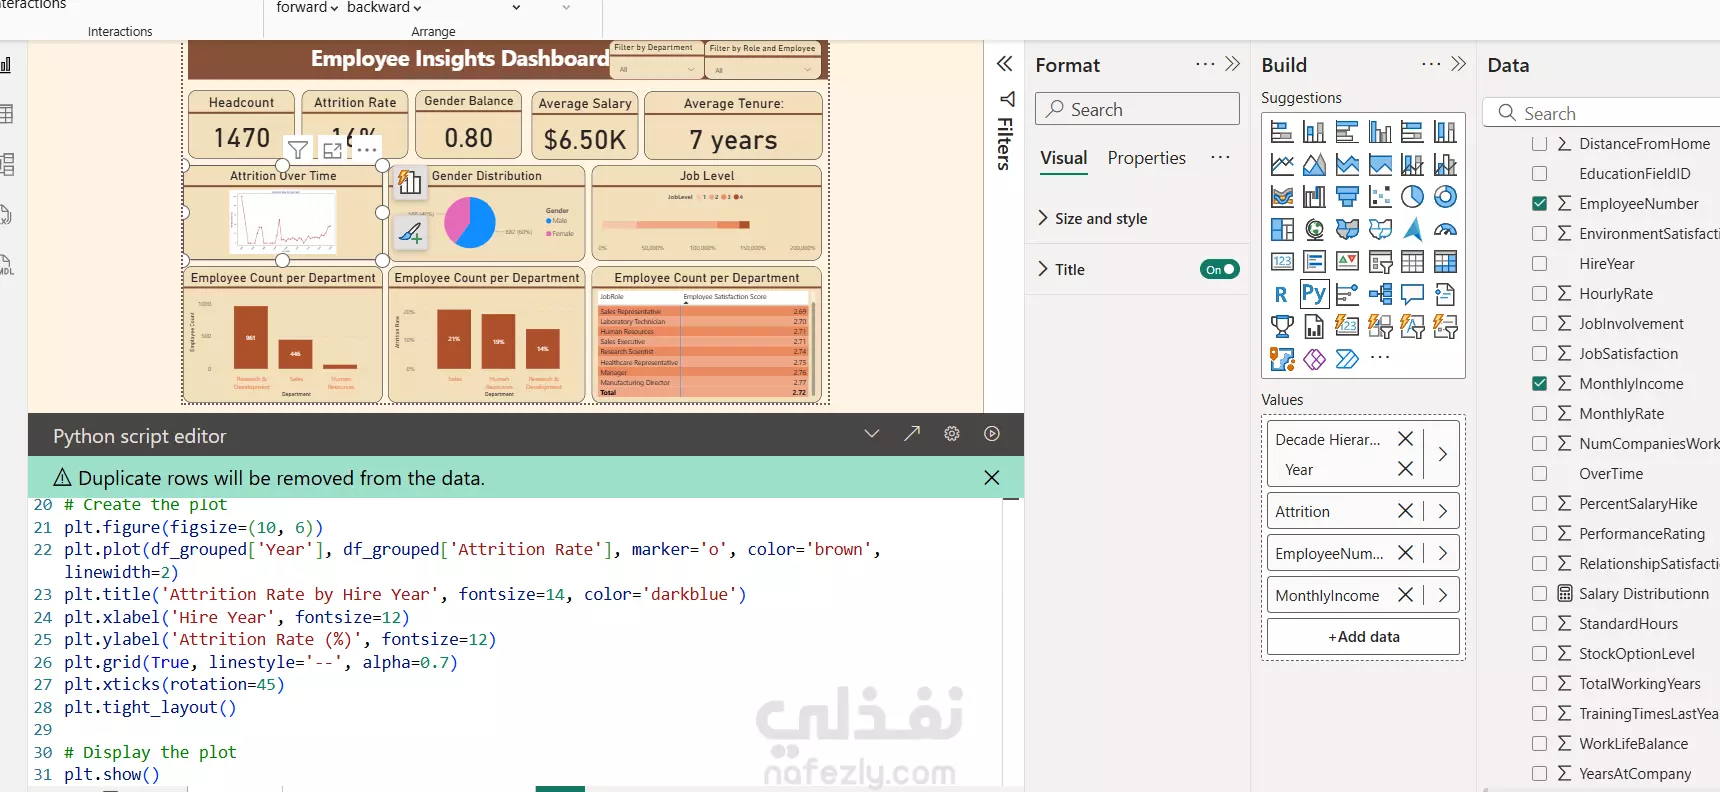Click the Format pane Search box
This screenshot has height=792, width=1720.
tap(1137, 109)
